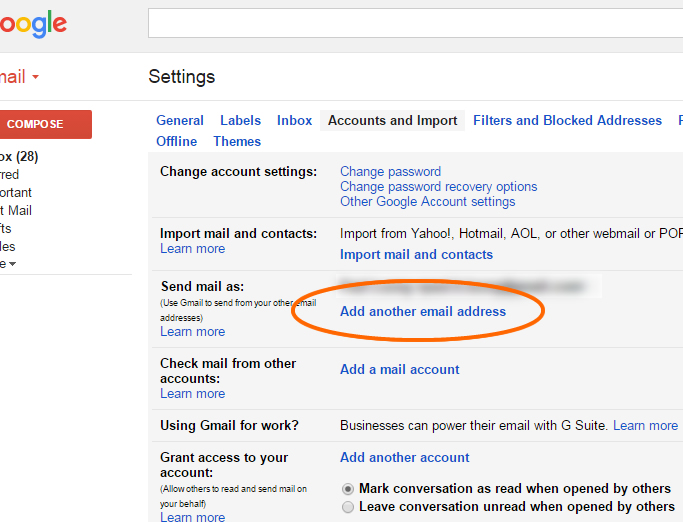This screenshot has width=683, height=522.
Task: Select Mark conversation as read radio button
Action: (348, 489)
